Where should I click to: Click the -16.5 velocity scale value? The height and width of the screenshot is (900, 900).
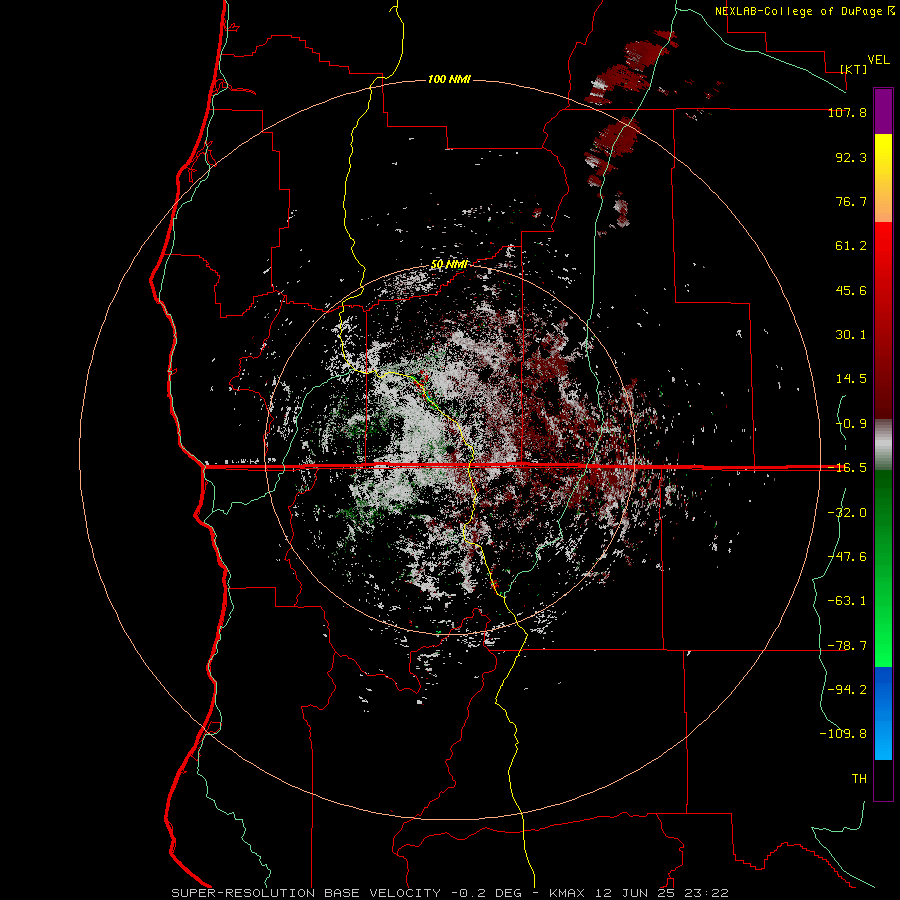tap(847, 468)
